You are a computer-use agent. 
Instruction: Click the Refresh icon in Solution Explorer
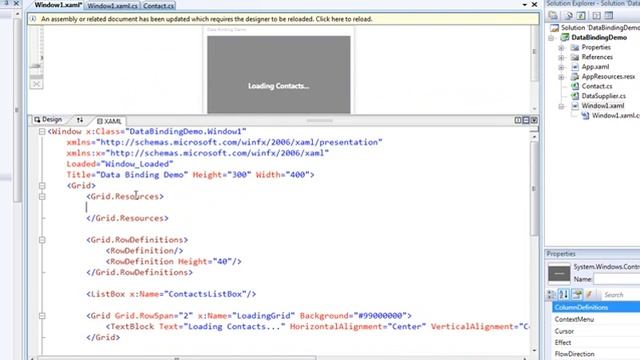pyautogui.click(x=581, y=16)
